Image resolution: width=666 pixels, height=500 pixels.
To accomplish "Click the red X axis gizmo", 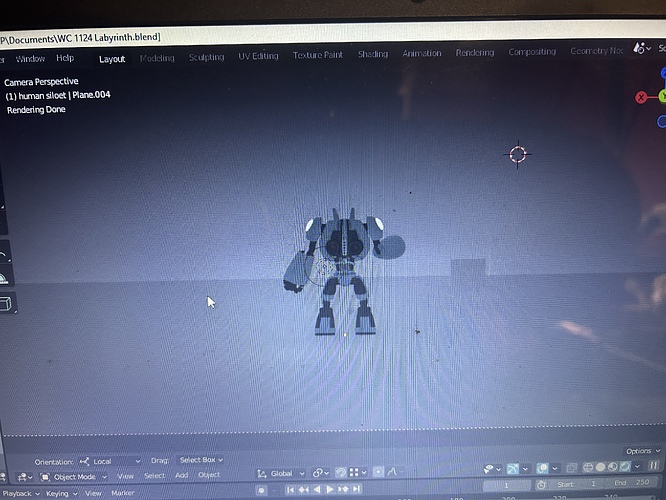I will tap(641, 98).
